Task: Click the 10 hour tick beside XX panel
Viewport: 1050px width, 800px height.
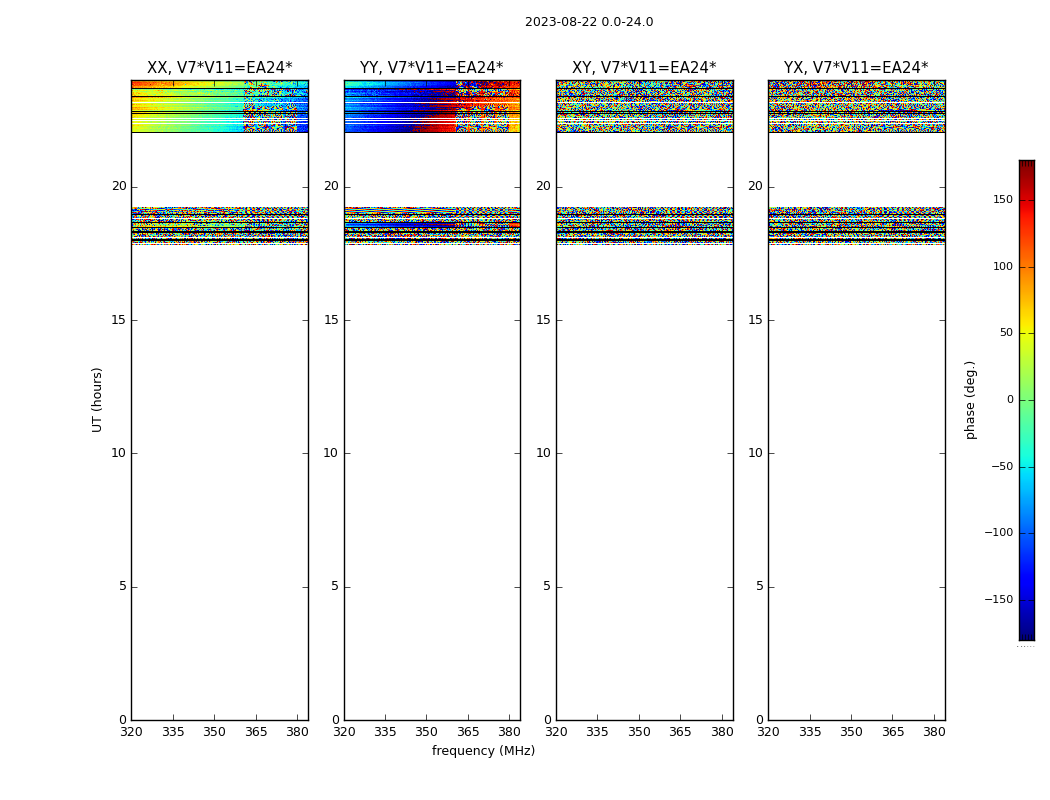Action: 119,453
